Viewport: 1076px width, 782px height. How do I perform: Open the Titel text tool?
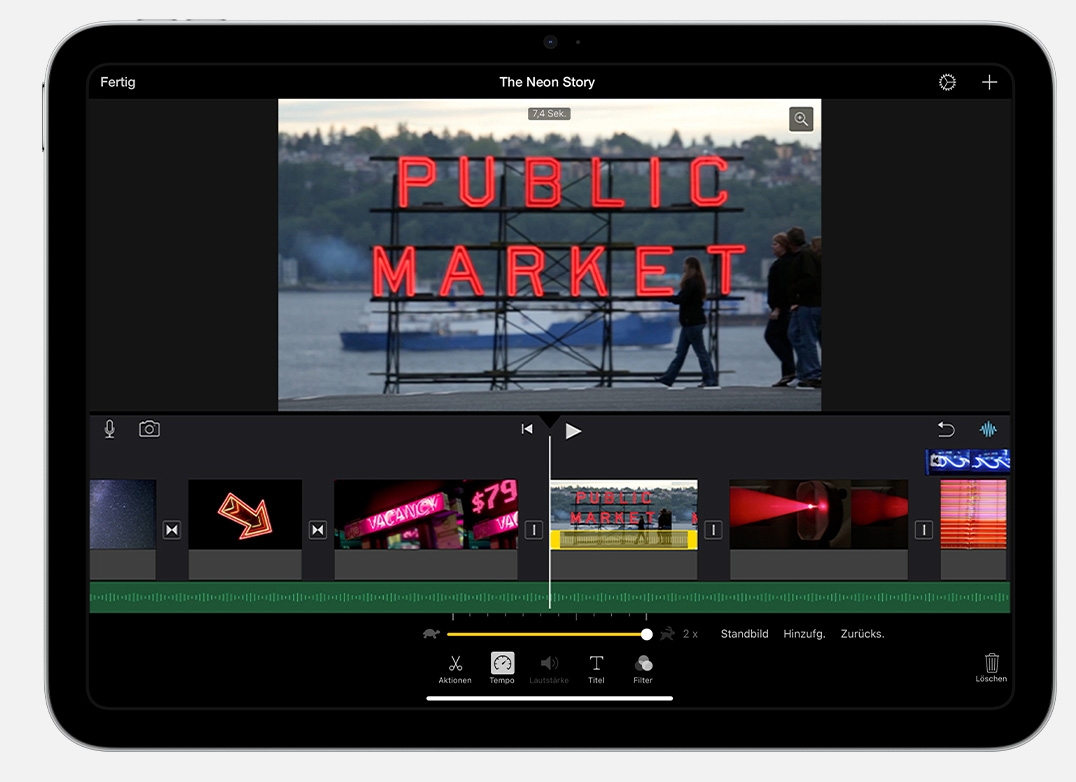(596, 669)
